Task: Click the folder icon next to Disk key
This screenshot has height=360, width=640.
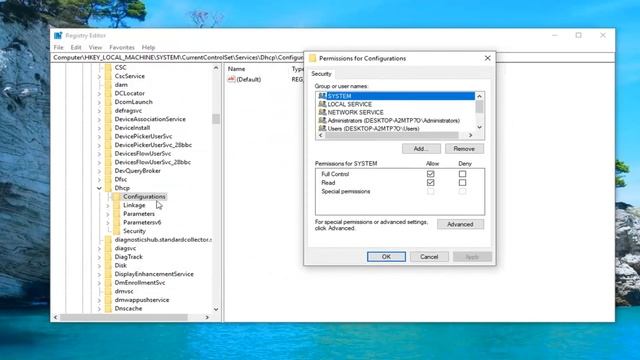Action: (x=108, y=265)
